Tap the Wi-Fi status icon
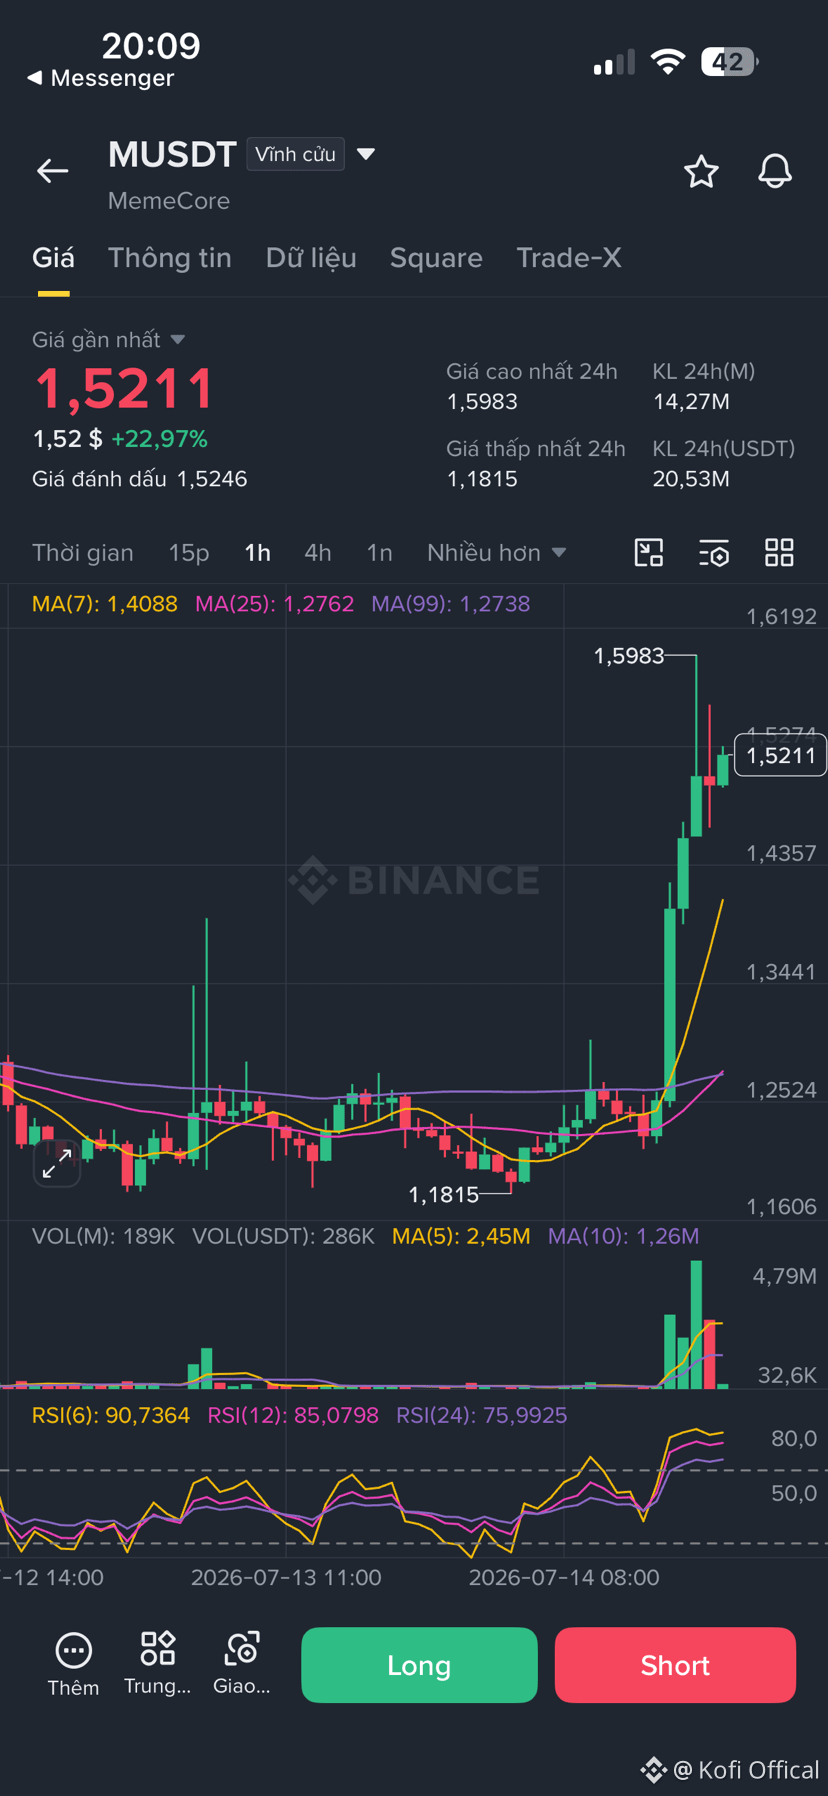This screenshot has height=1796, width=828. pos(667,62)
